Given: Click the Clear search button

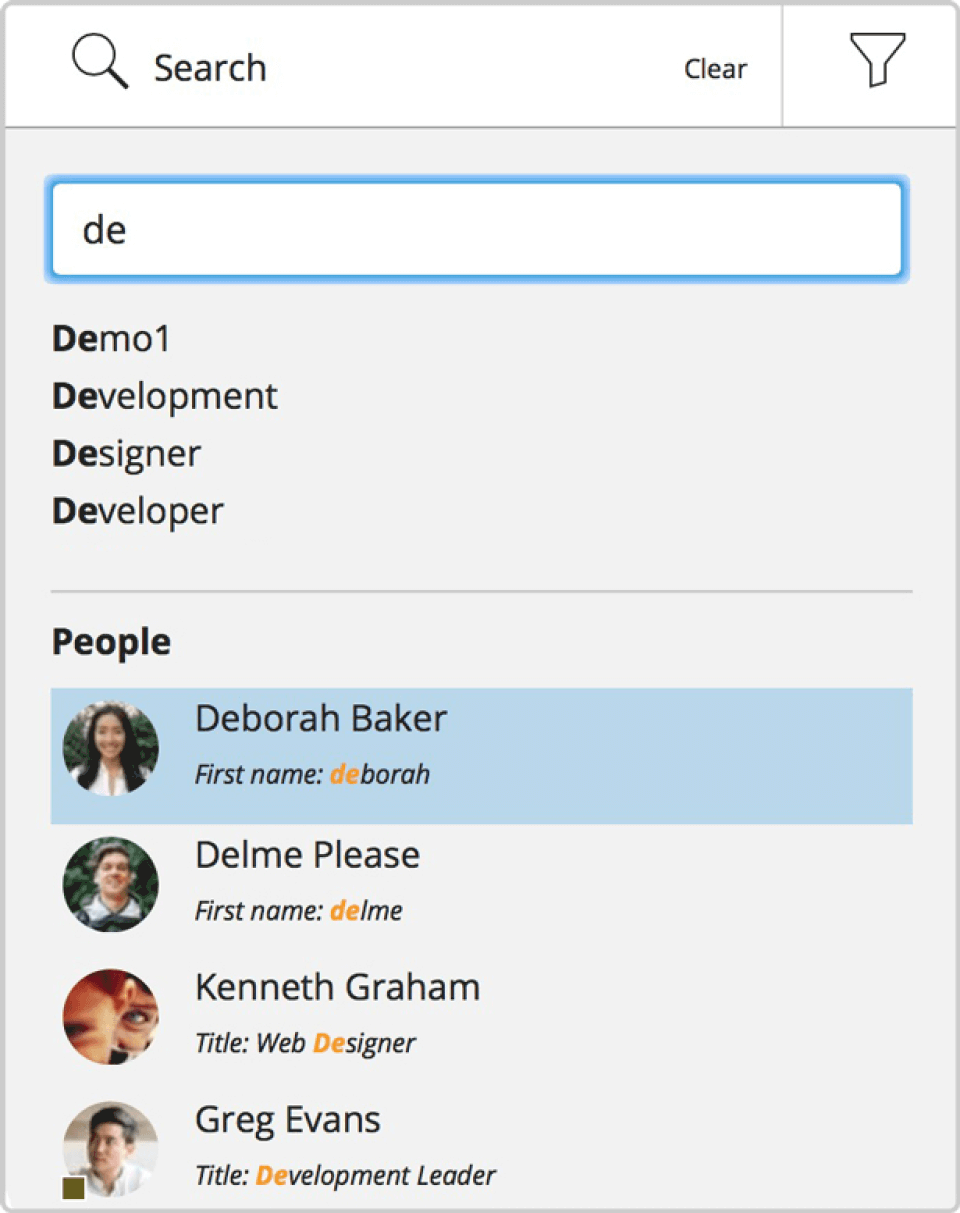Looking at the screenshot, I should (715, 69).
